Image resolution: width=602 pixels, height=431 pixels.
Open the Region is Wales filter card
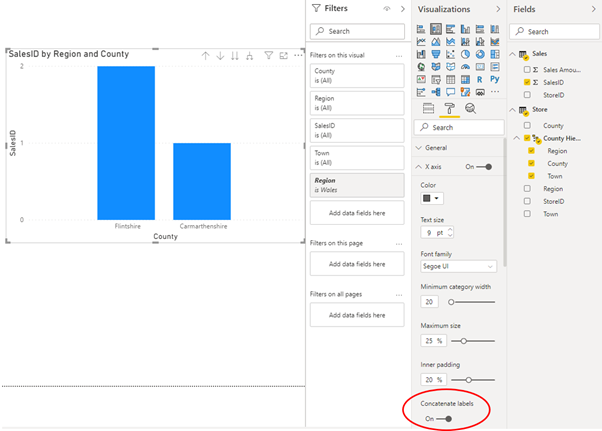pyautogui.click(x=357, y=185)
